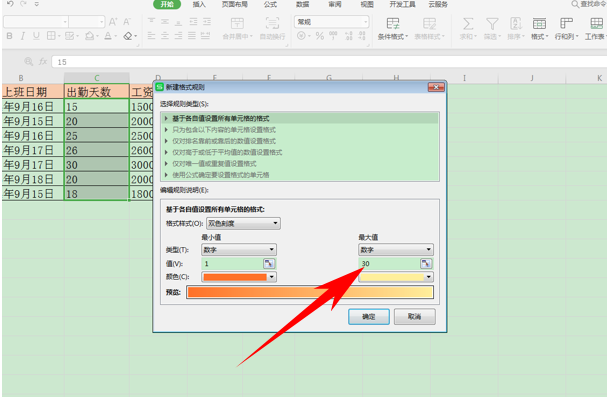The image size is (607, 397).
Task: Undo the last action in the quick toolbar
Action: (x=10, y=4)
